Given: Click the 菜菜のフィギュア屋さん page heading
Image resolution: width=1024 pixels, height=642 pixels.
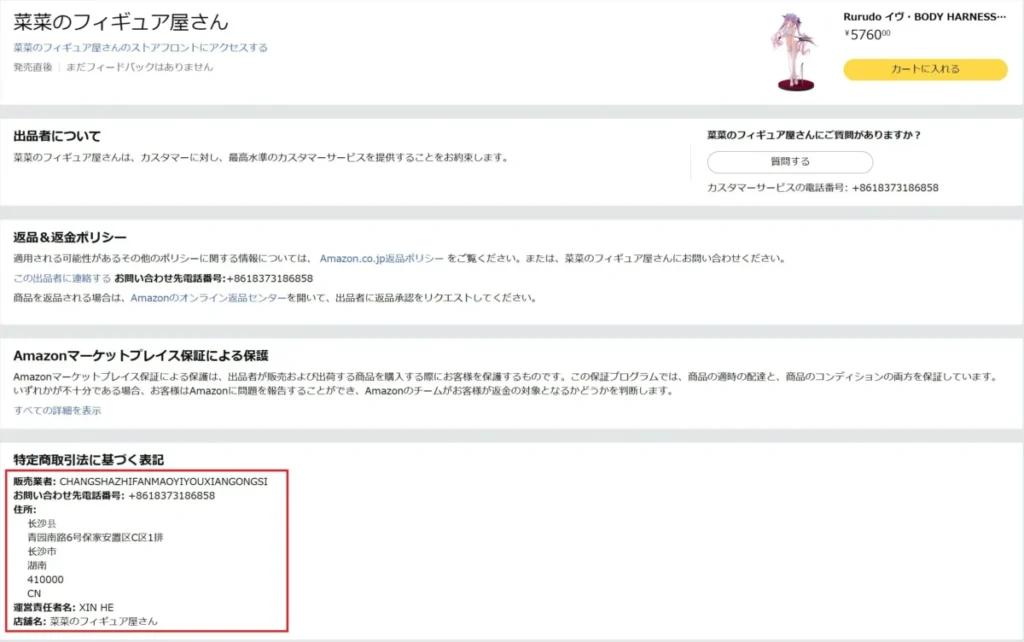Looking at the screenshot, I should pos(121,21).
